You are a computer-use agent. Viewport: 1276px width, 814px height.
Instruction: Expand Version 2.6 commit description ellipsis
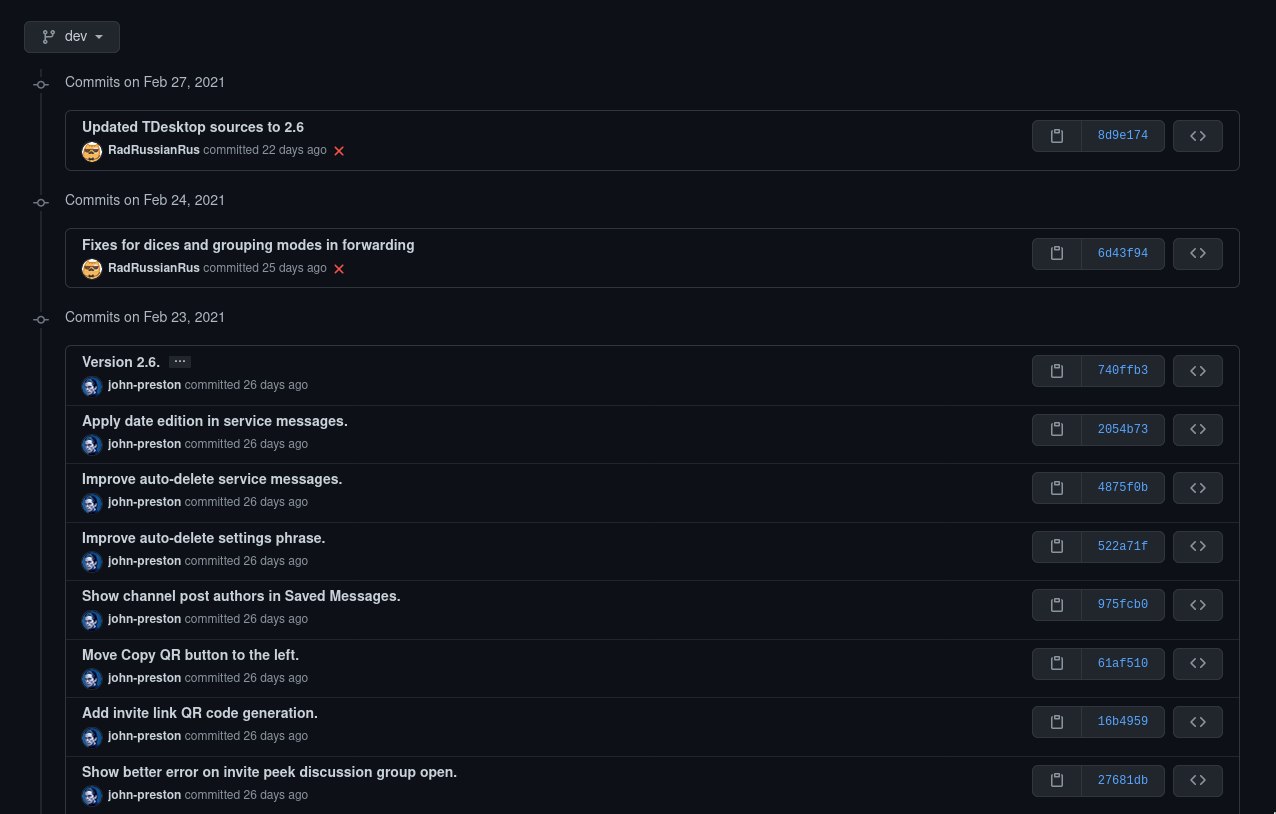click(x=180, y=362)
